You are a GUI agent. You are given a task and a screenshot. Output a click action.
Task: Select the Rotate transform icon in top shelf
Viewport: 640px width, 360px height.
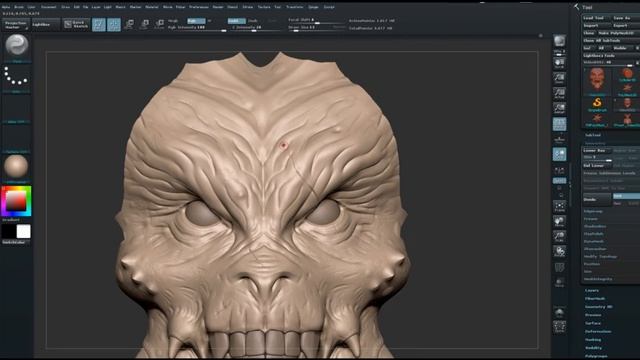pyautogui.click(x=159, y=24)
